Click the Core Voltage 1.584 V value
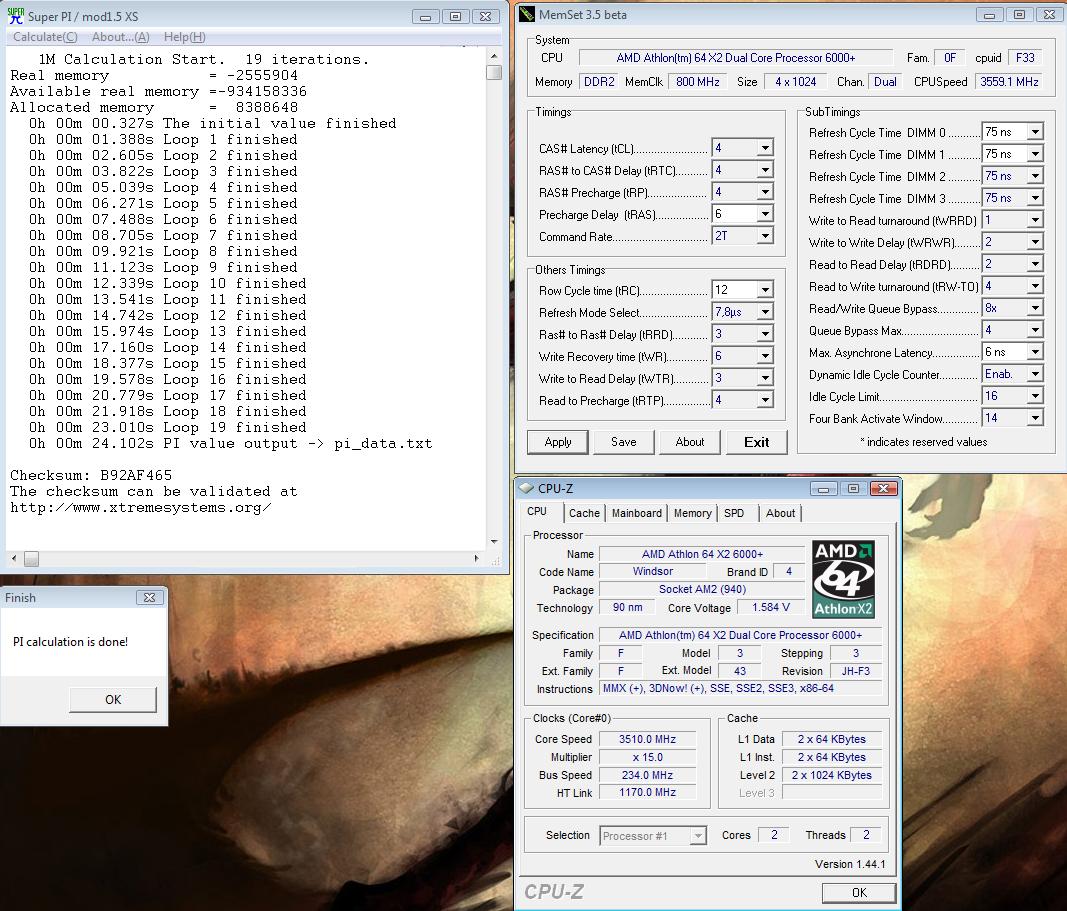 click(x=770, y=608)
